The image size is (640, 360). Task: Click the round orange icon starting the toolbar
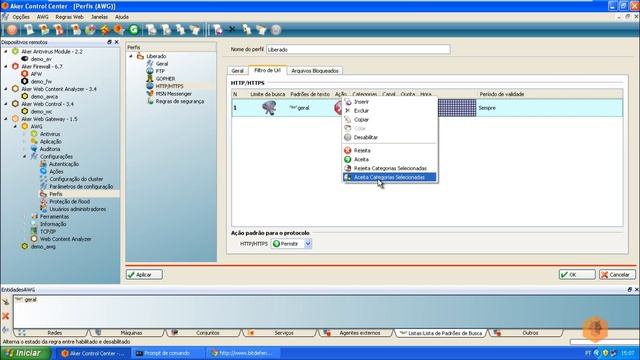[12, 29]
